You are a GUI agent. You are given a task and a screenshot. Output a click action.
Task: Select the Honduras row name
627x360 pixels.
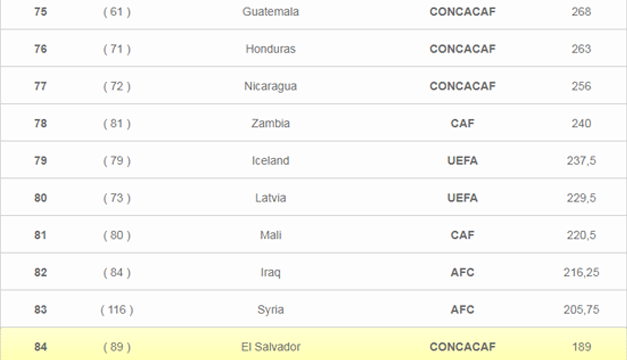point(270,49)
